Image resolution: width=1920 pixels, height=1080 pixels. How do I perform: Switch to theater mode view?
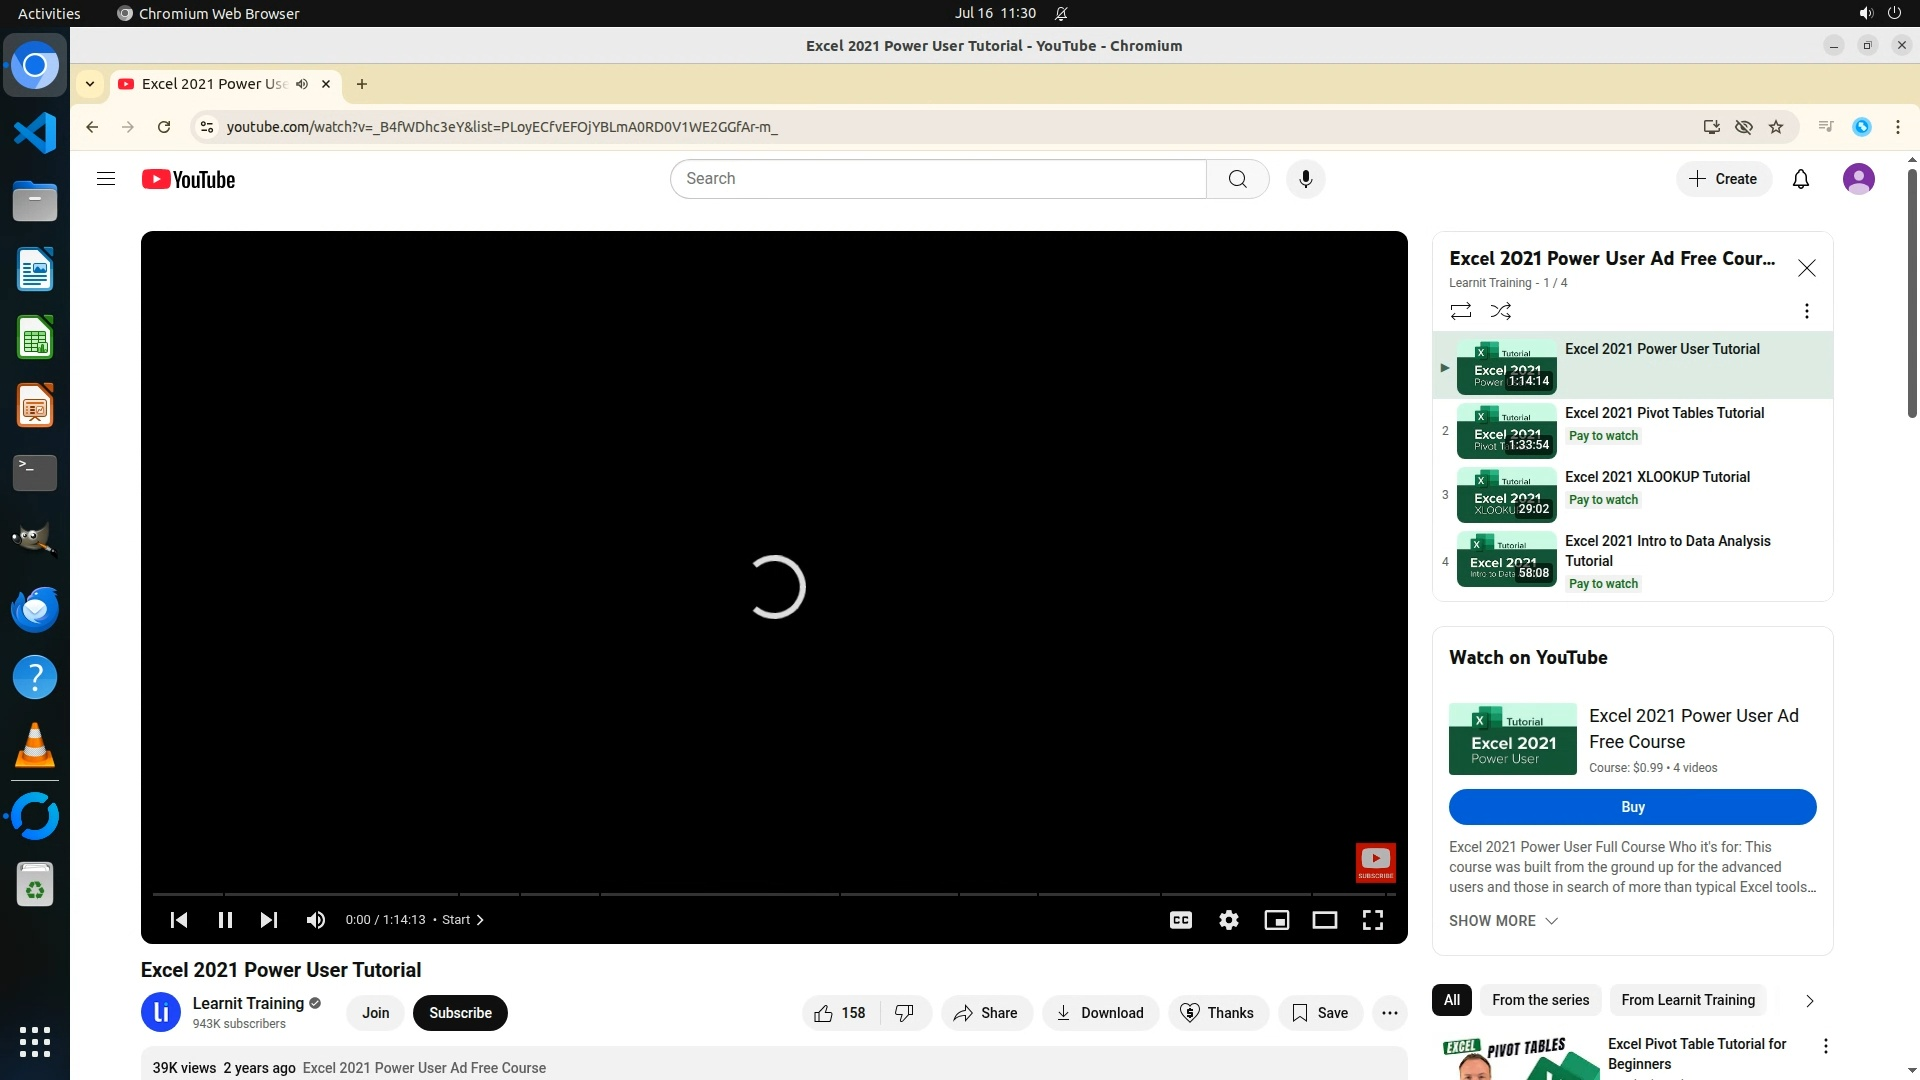pyautogui.click(x=1325, y=920)
